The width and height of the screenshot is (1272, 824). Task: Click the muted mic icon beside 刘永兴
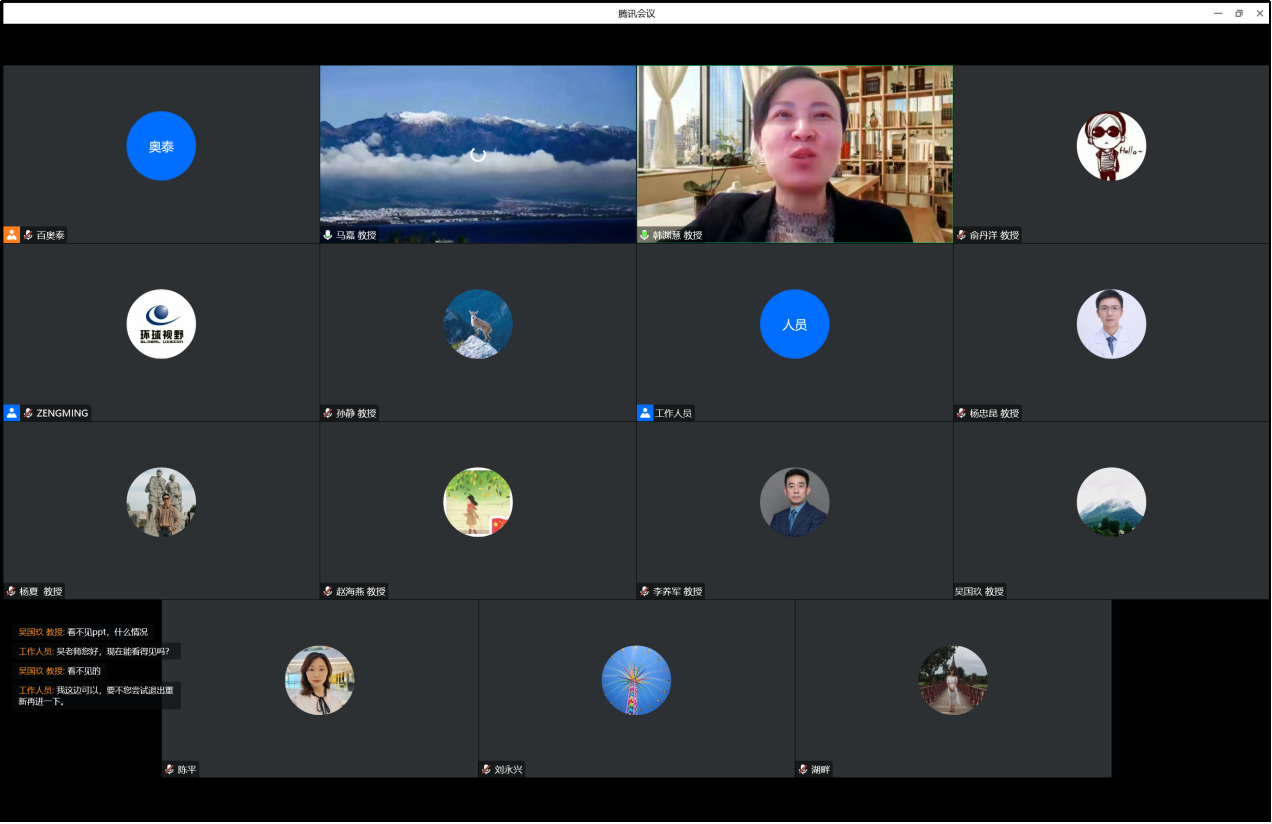[486, 769]
